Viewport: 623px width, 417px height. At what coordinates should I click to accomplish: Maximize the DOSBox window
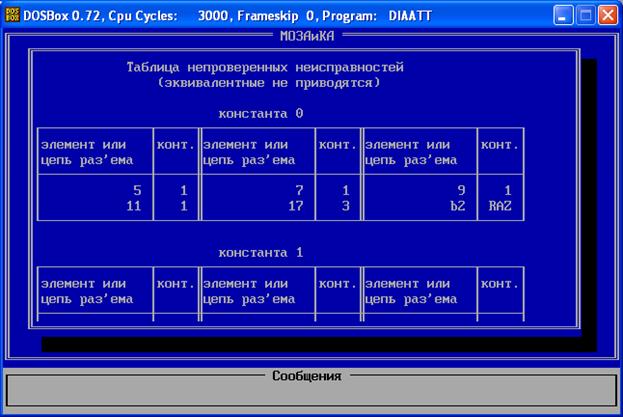(x=587, y=15)
